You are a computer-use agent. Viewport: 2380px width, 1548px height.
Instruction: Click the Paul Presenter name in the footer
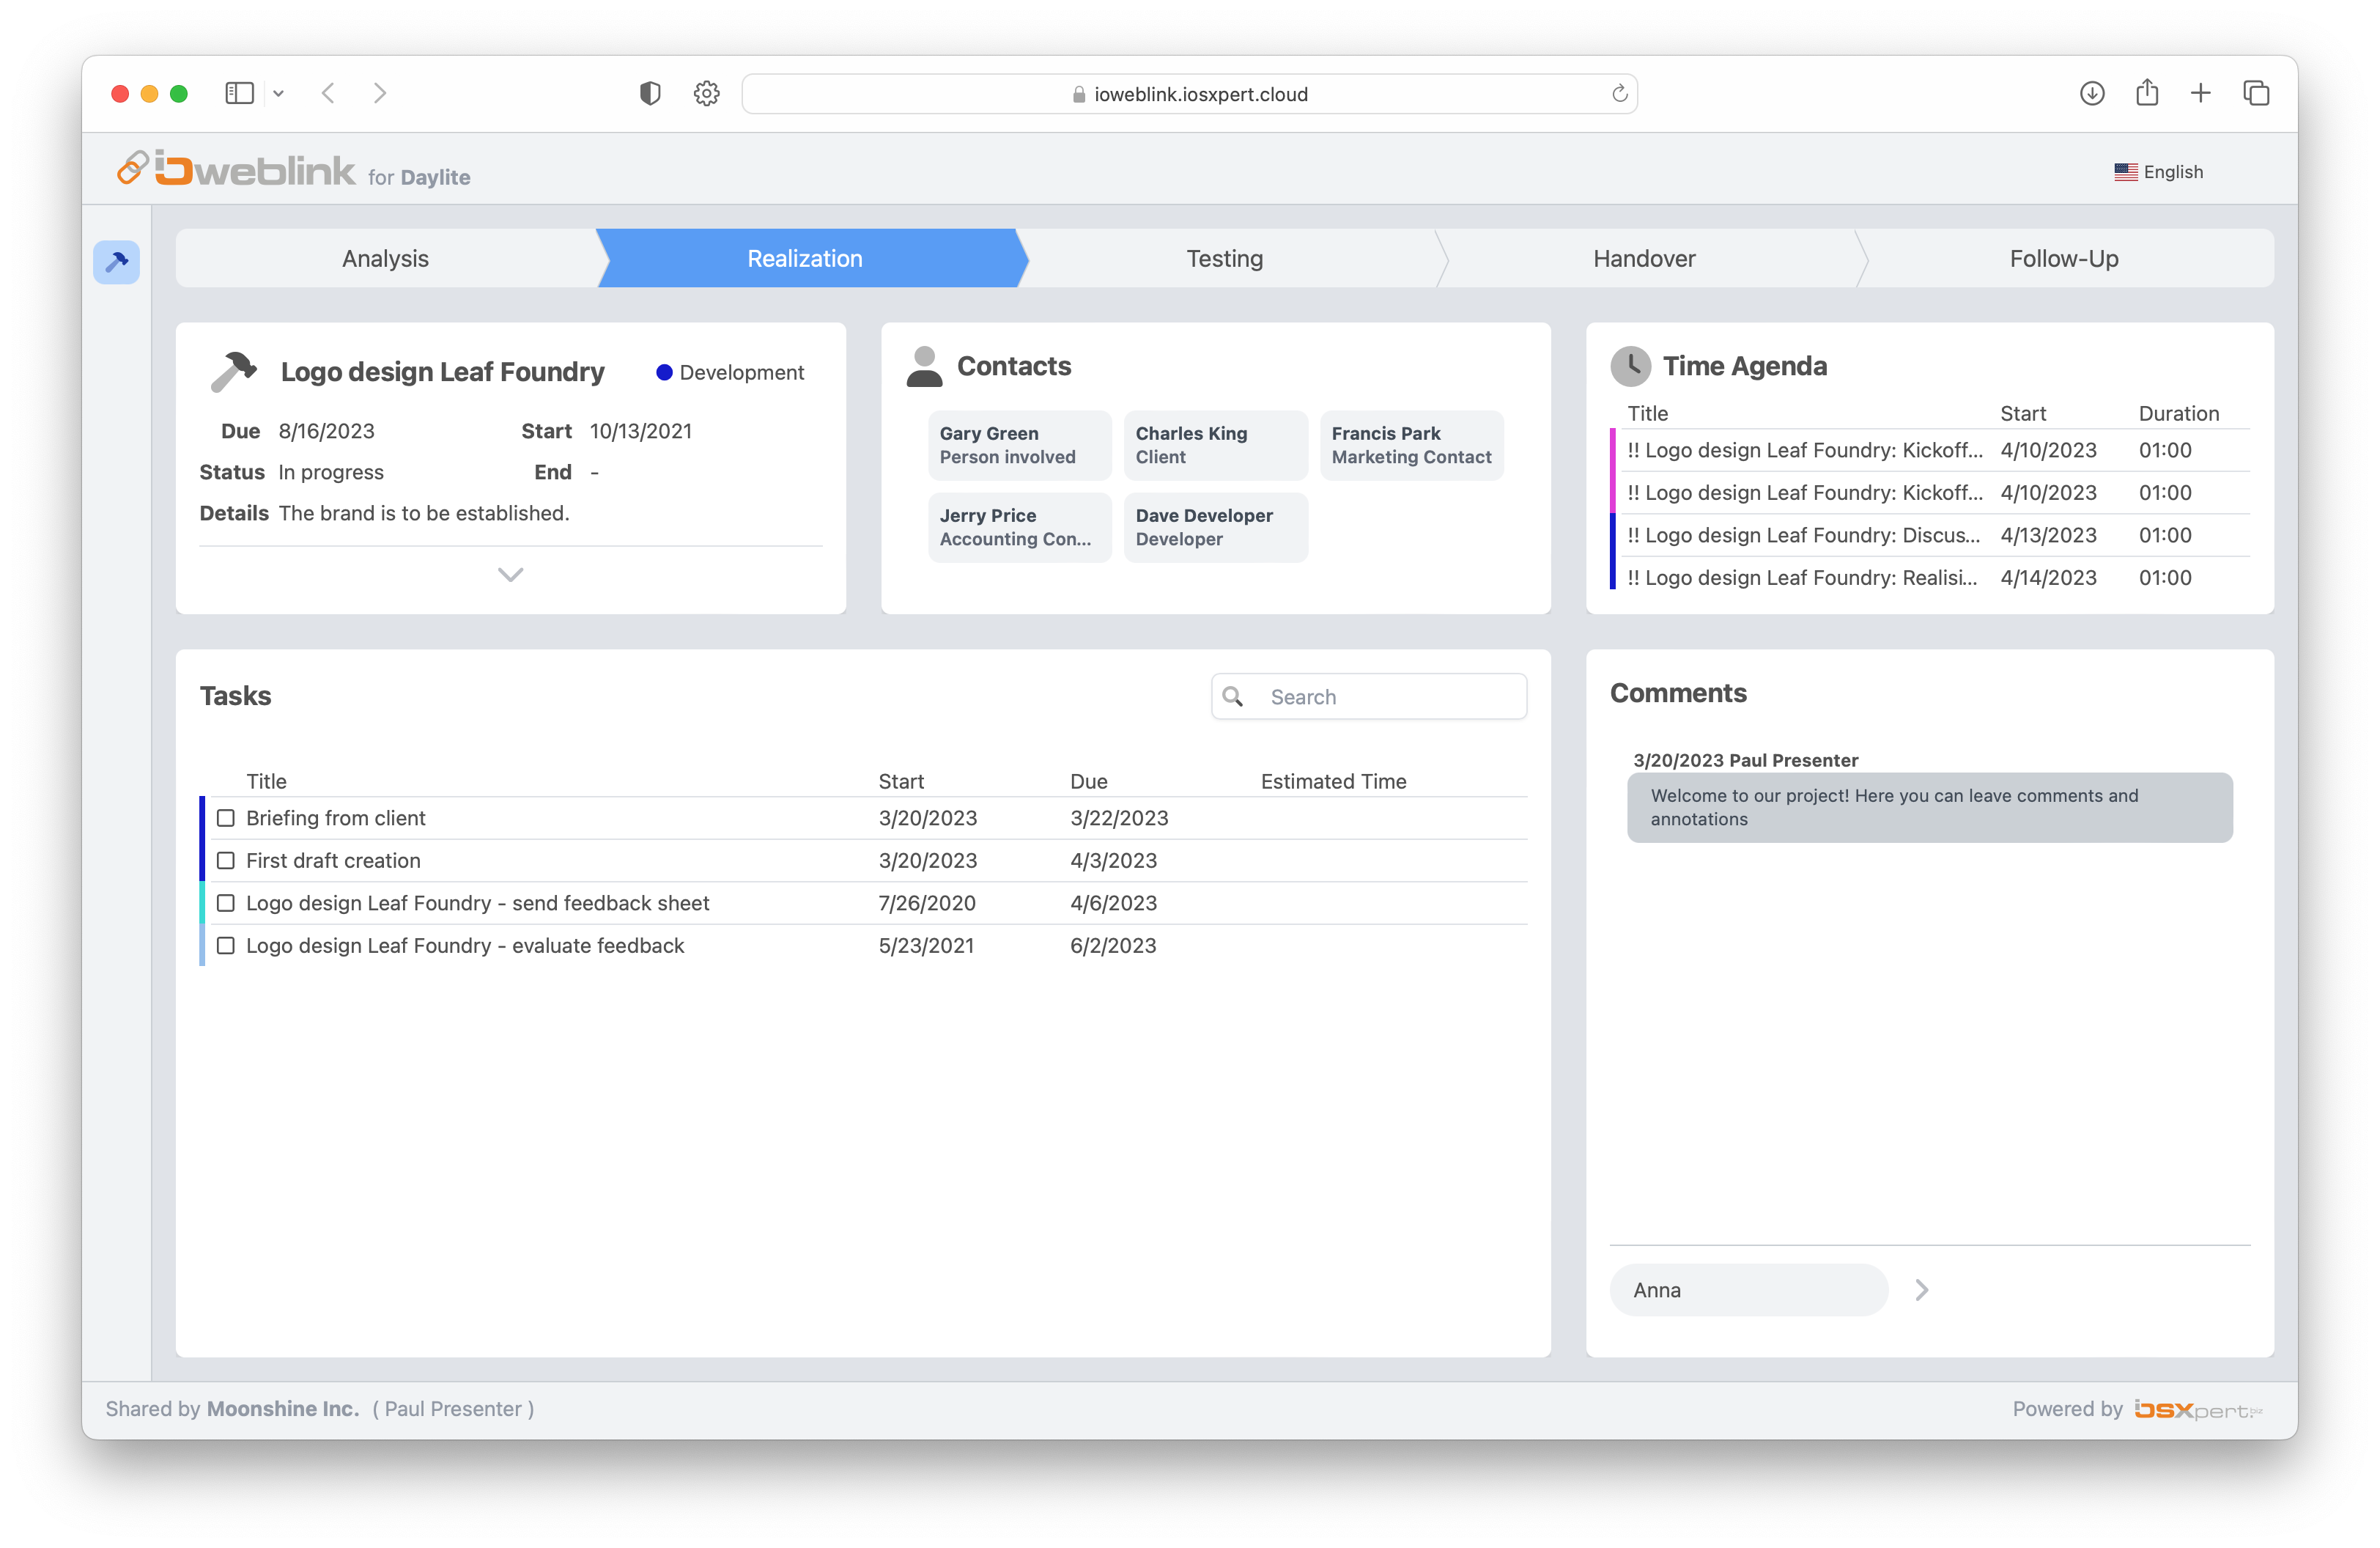coord(453,1409)
